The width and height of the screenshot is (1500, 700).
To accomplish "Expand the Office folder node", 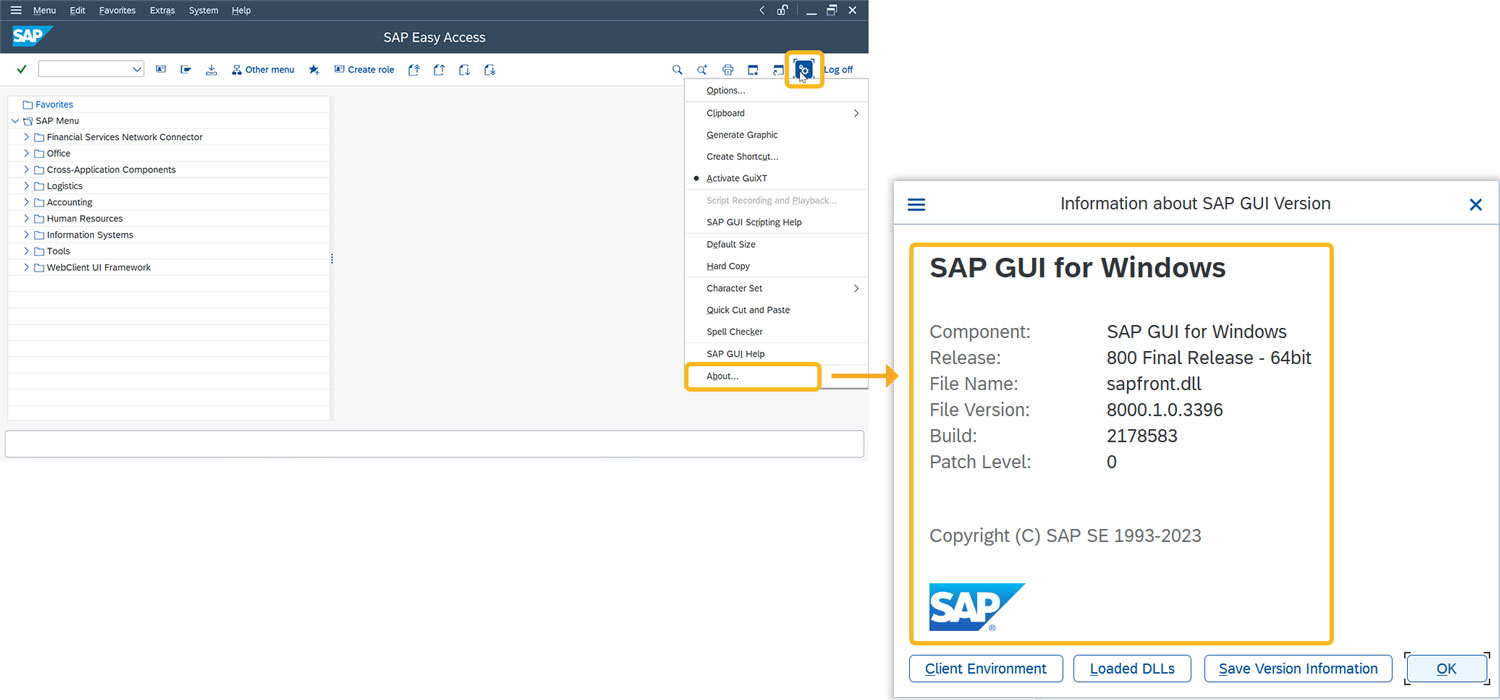I will pyautogui.click(x=27, y=153).
